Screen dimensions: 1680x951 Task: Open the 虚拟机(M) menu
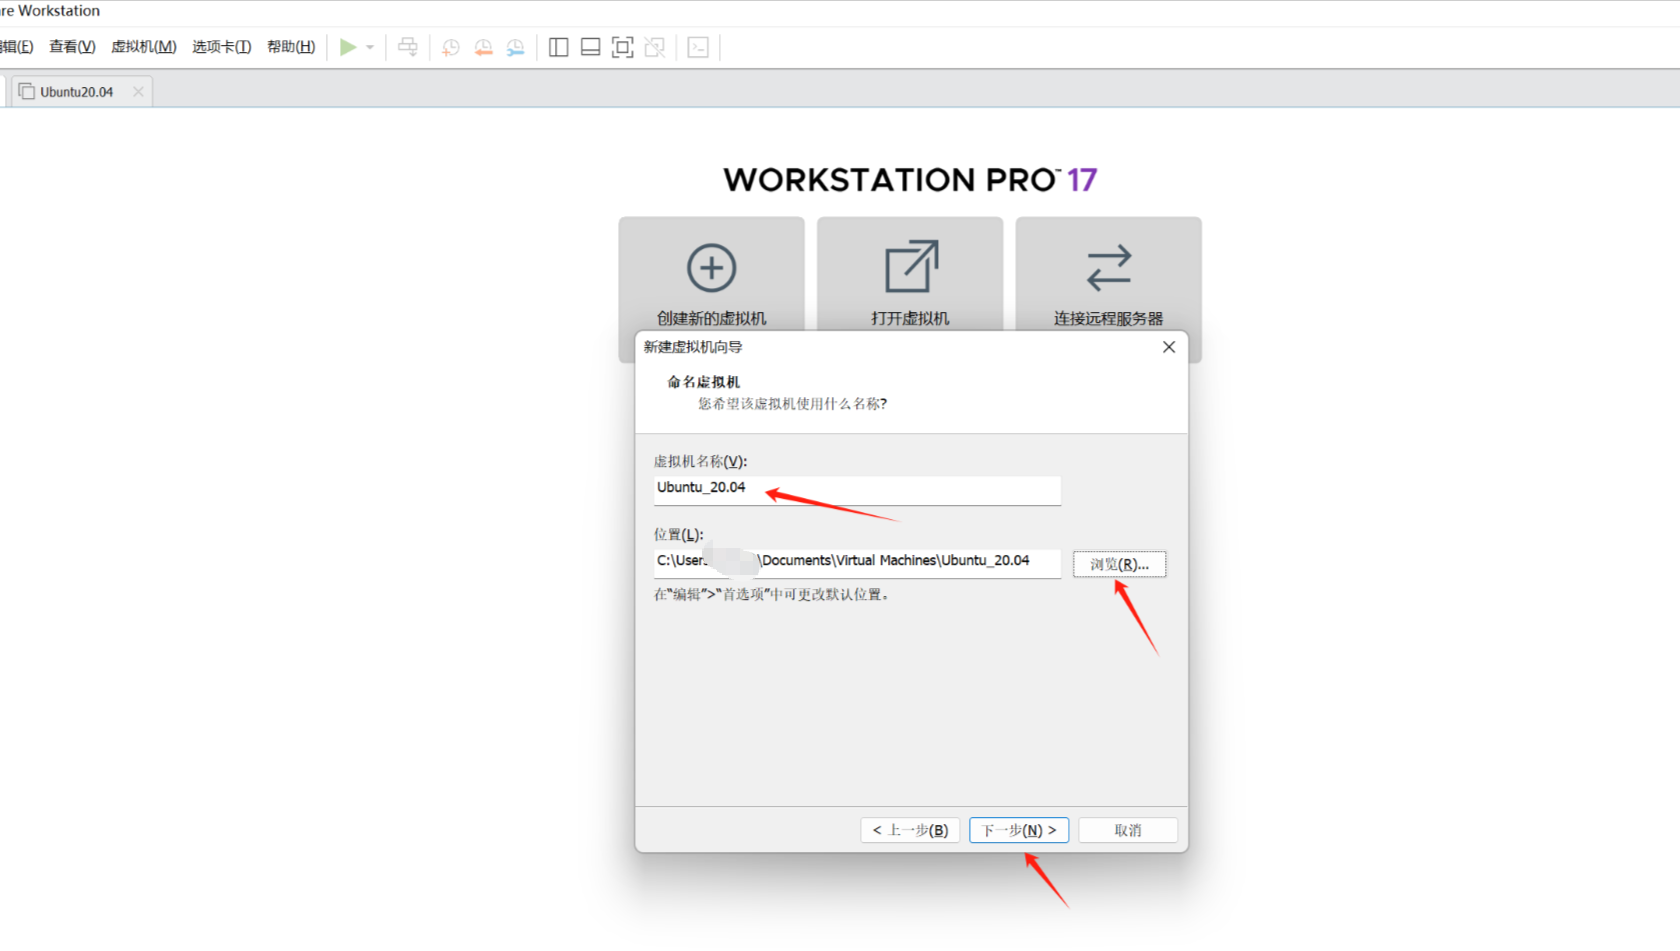coord(143,47)
